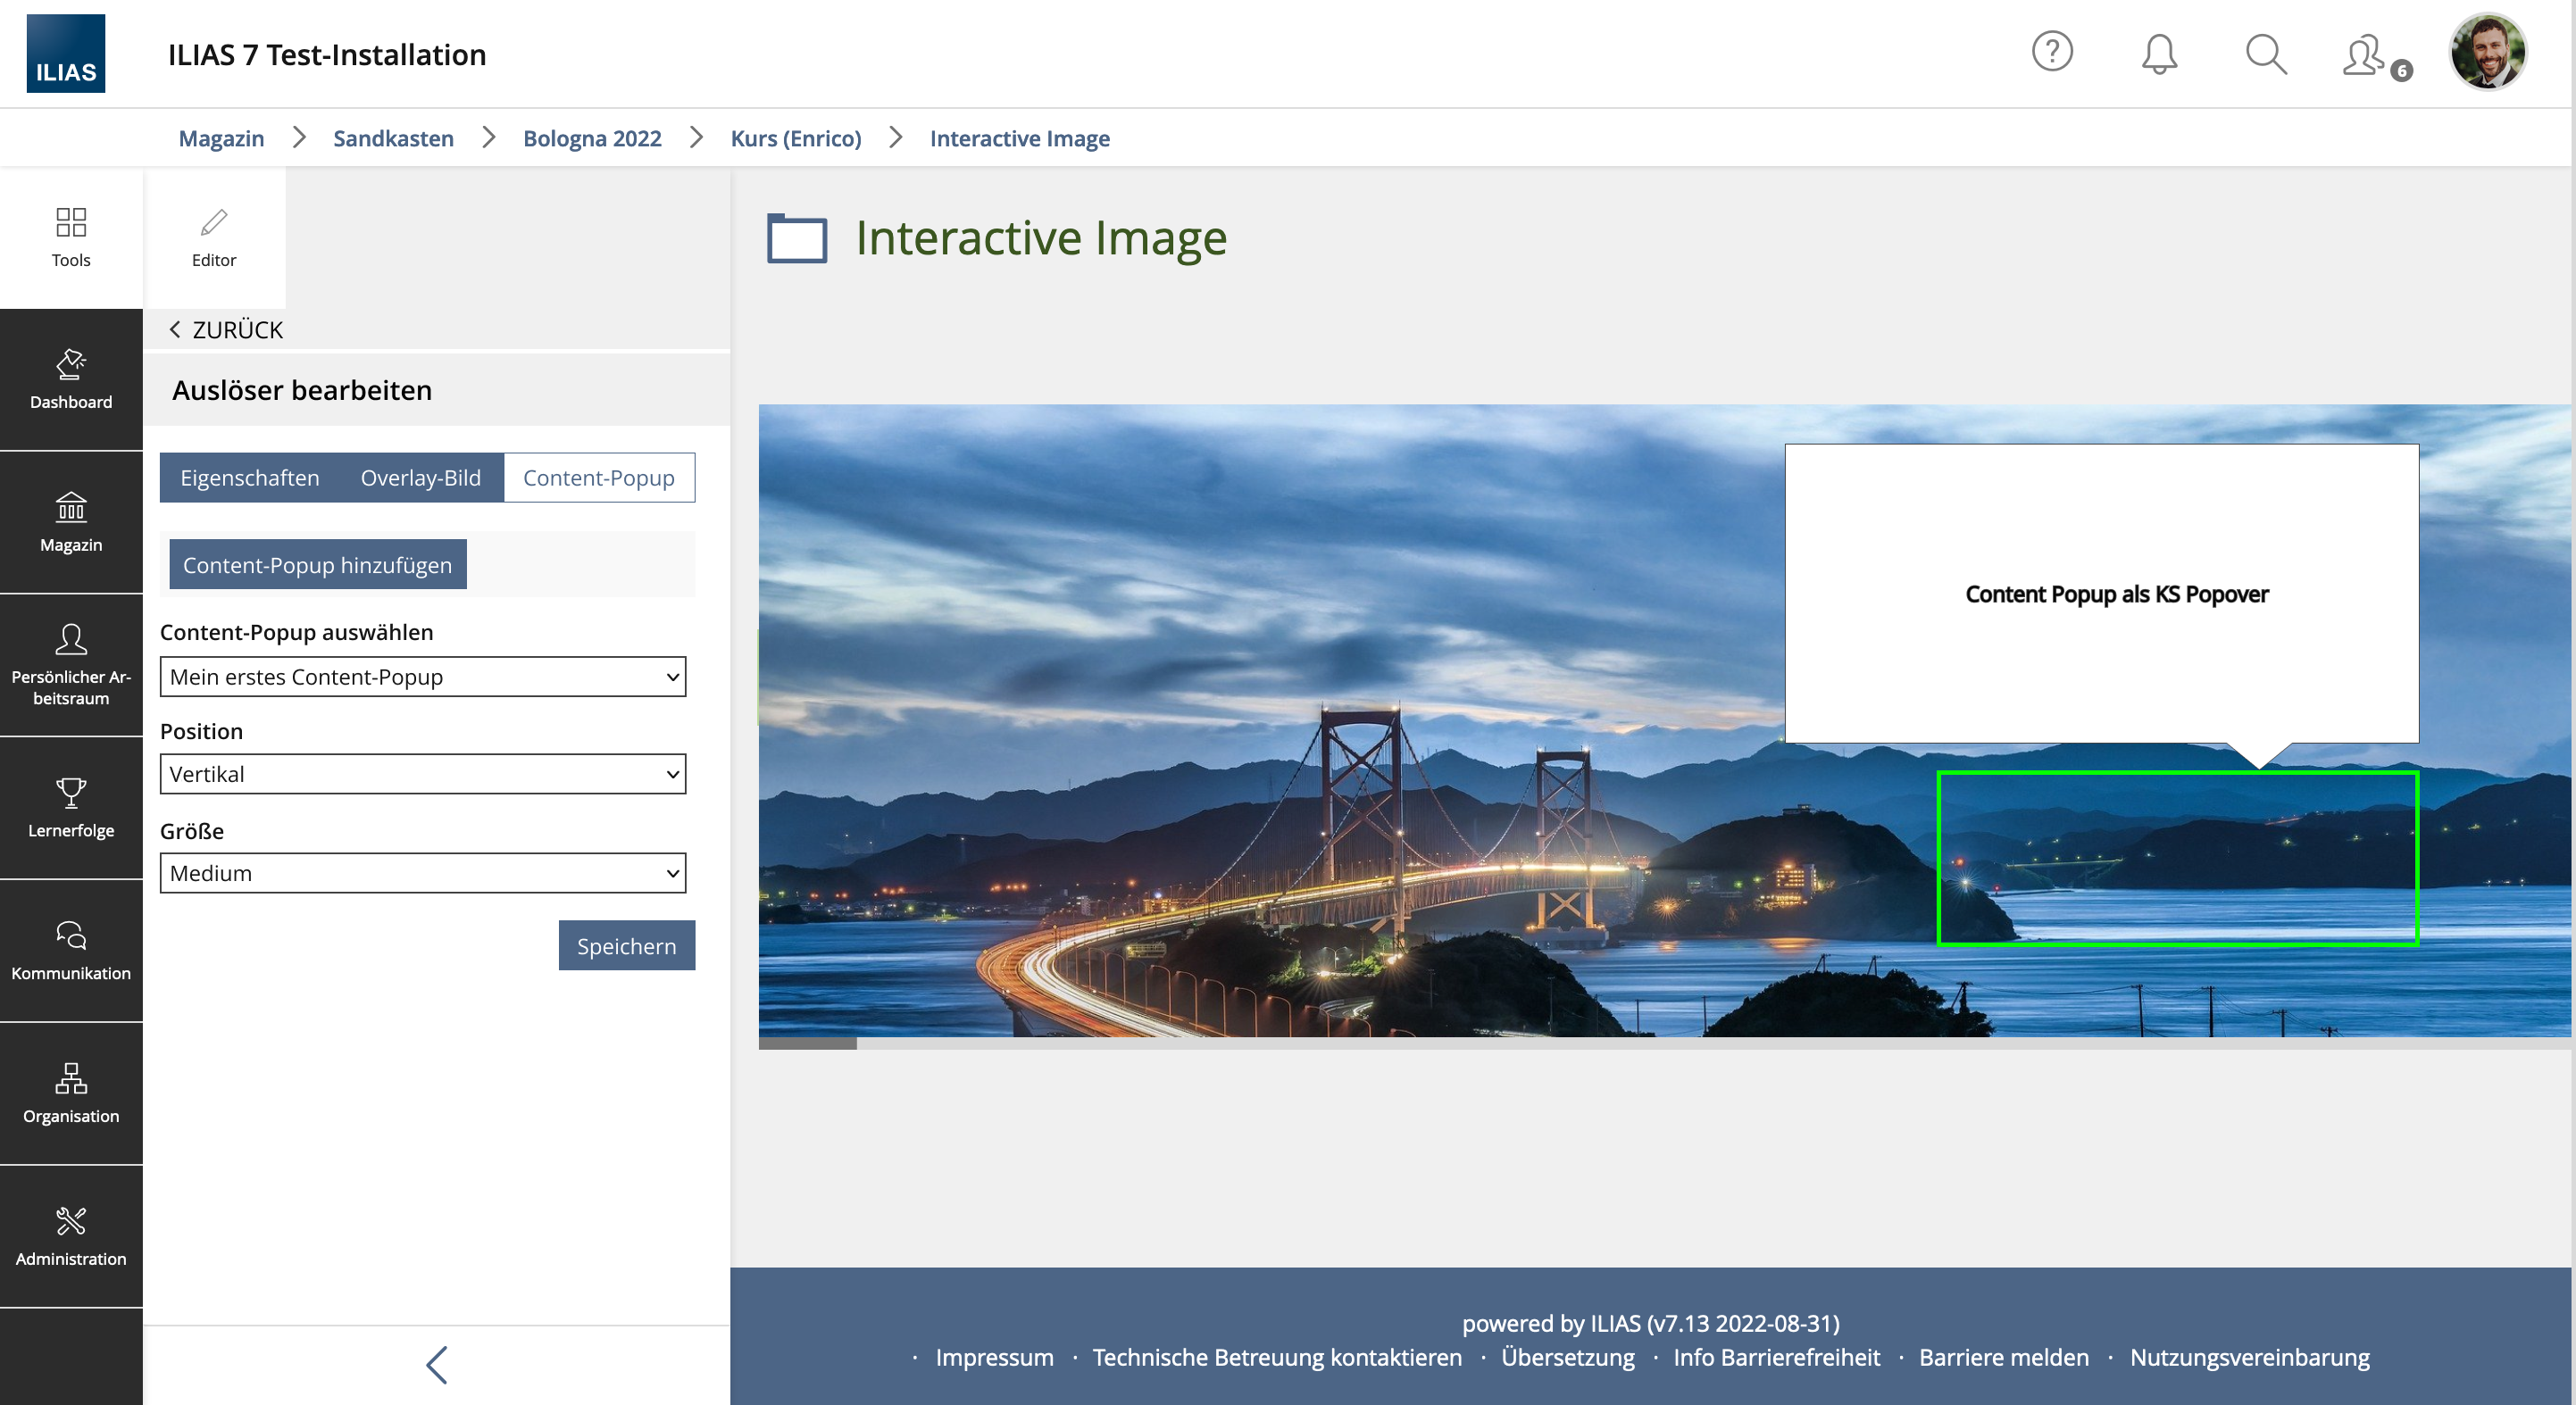Collapse the slate with bottom chevron

(x=437, y=1364)
